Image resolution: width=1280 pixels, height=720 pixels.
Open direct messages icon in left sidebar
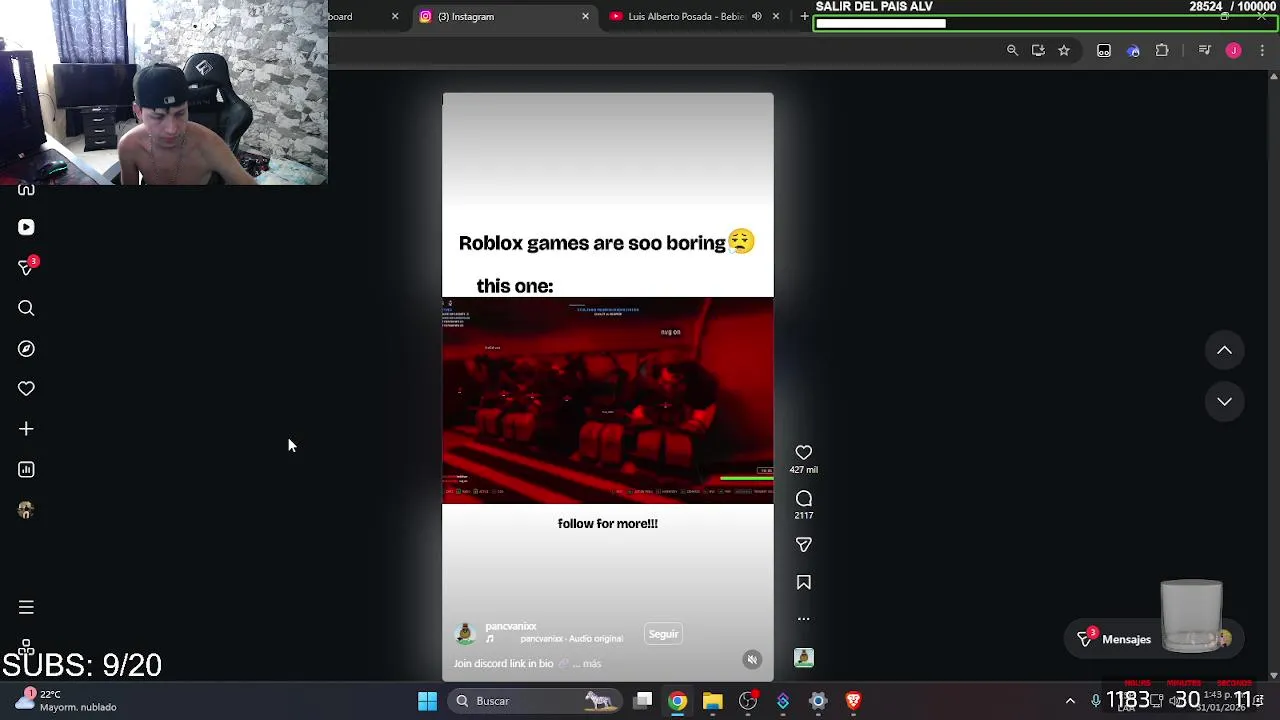(26, 267)
